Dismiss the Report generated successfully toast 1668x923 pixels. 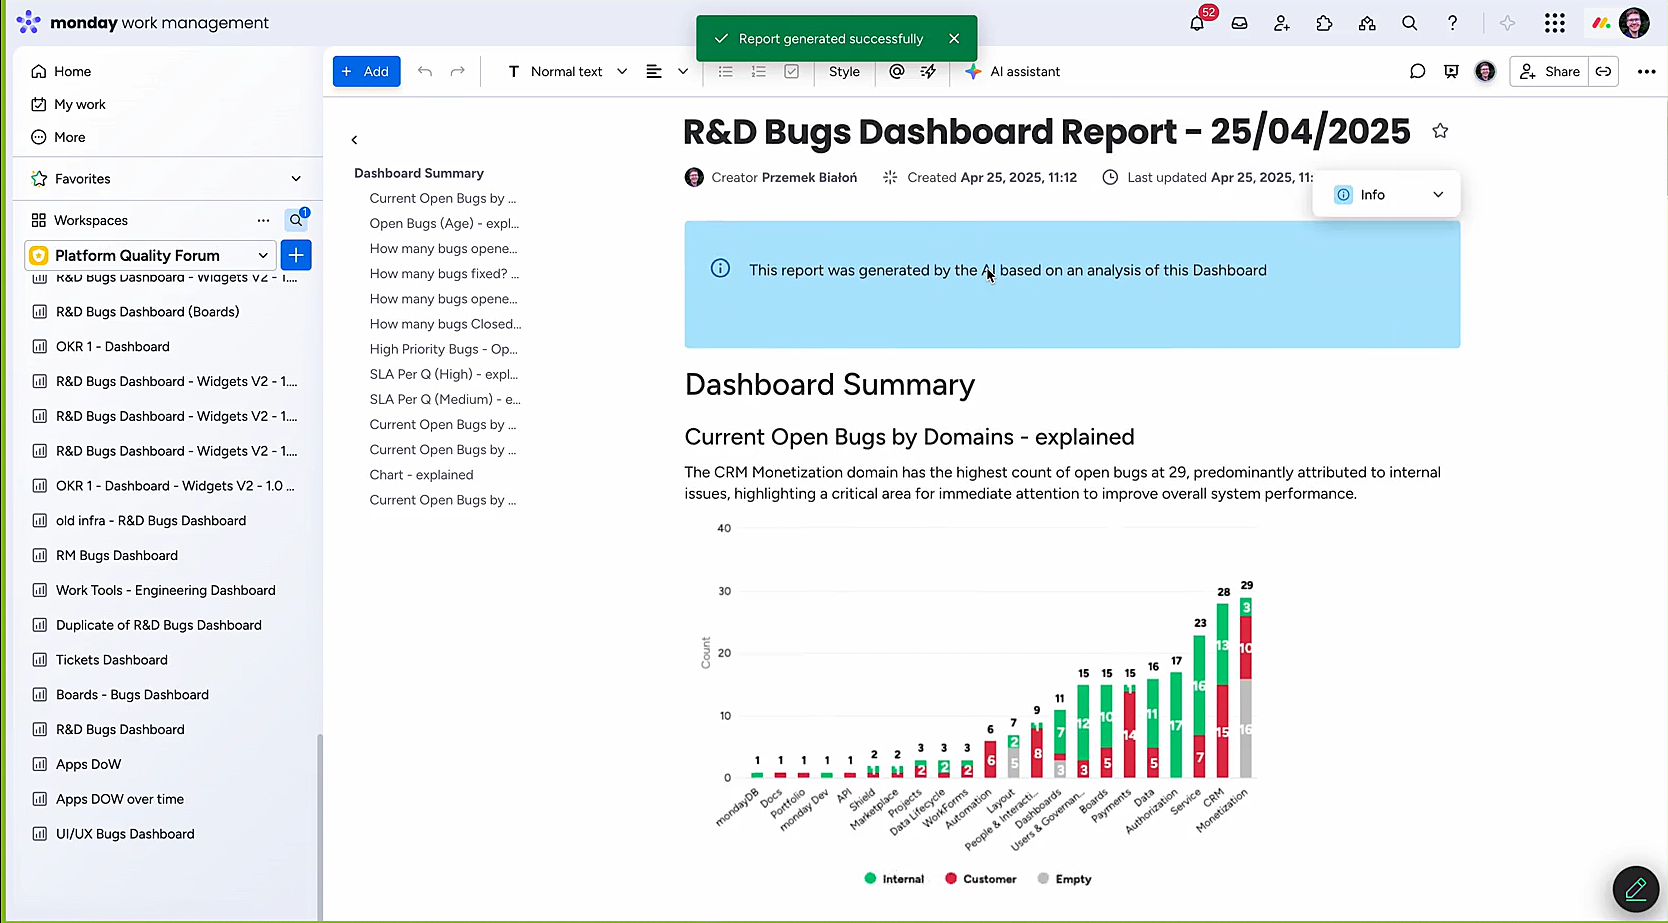click(954, 38)
